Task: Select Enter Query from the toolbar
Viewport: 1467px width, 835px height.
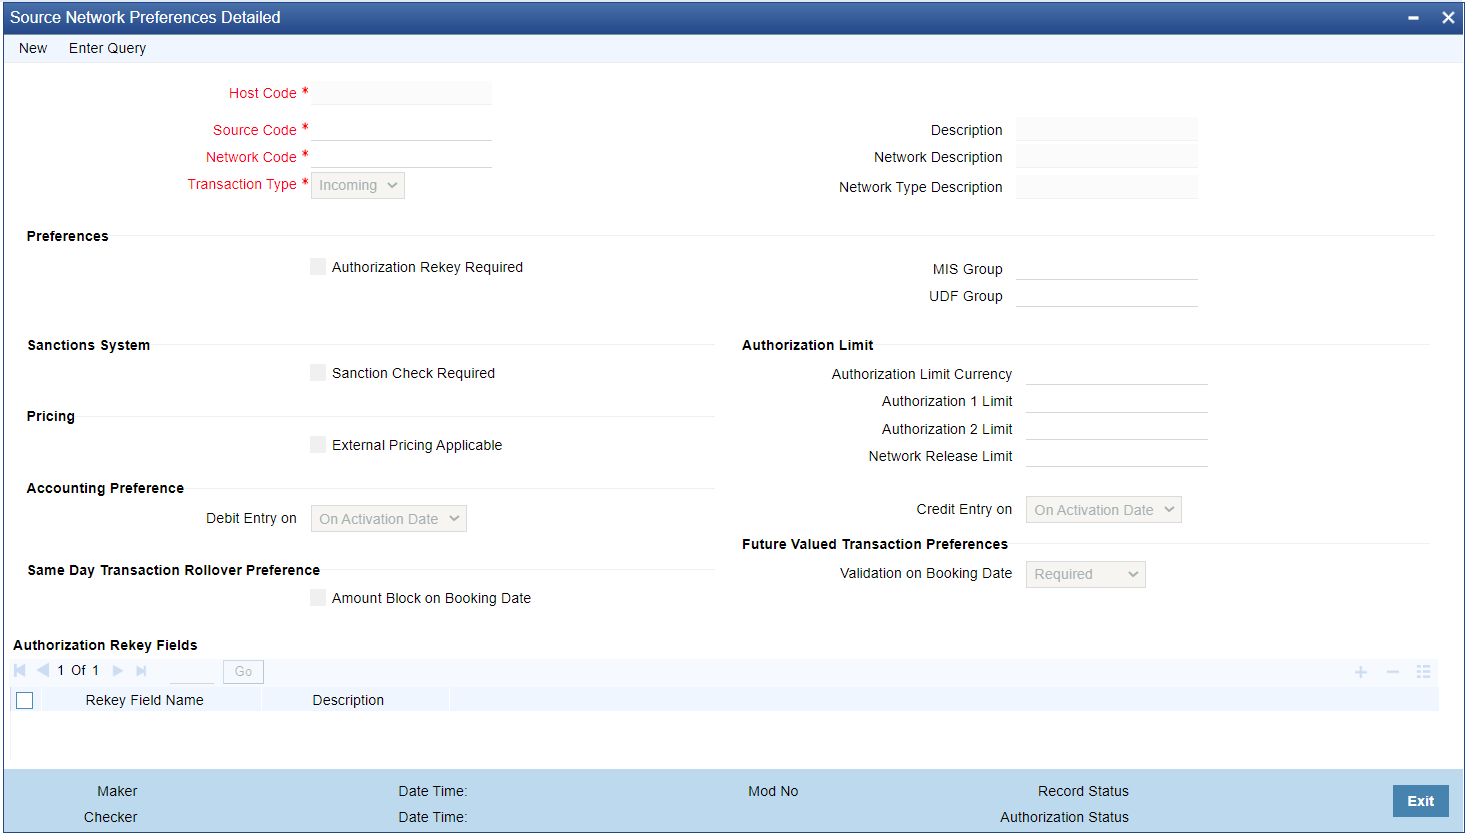Action: pos(108,48)
